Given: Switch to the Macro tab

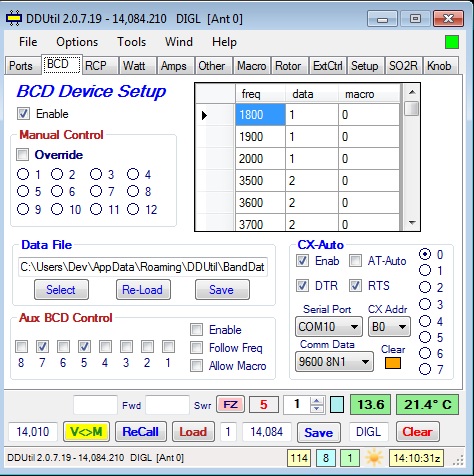Looking at the screenshot, I should (252, 66).
